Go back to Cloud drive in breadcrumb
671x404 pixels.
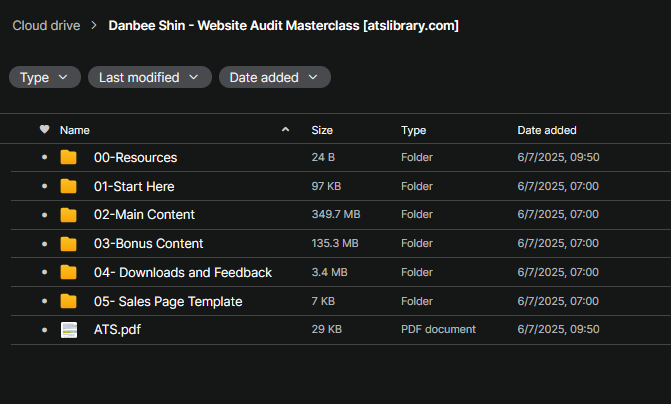tap(46, 25)
